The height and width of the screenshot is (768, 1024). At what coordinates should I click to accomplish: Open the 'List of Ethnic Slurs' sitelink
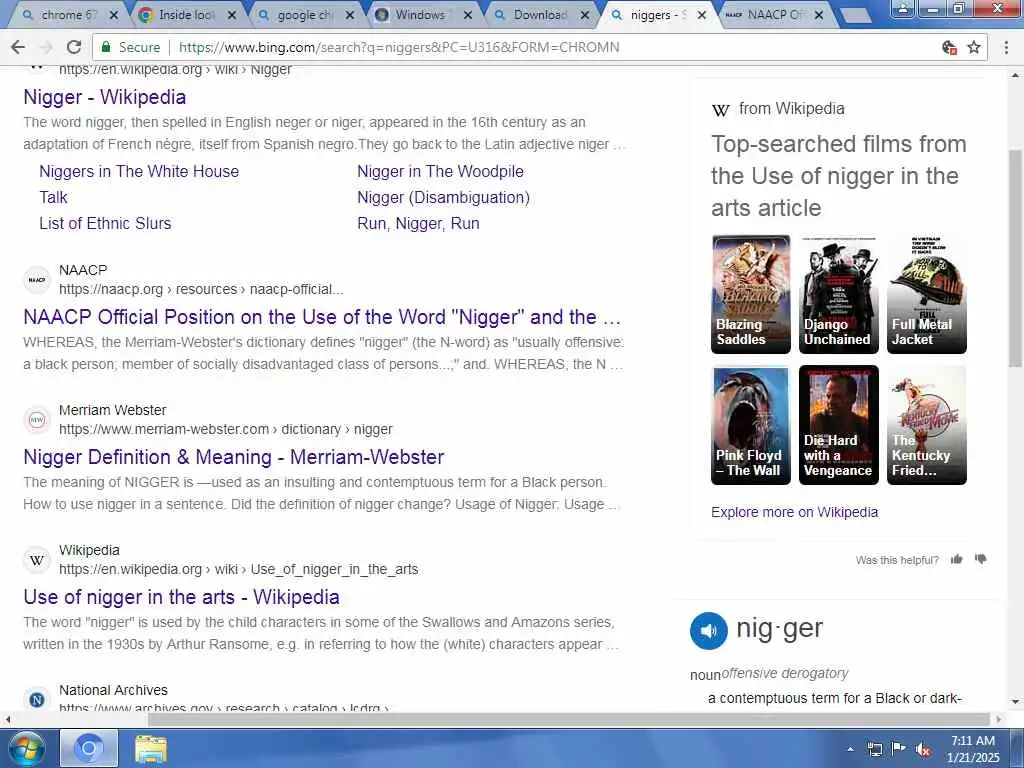click(105, 223)
